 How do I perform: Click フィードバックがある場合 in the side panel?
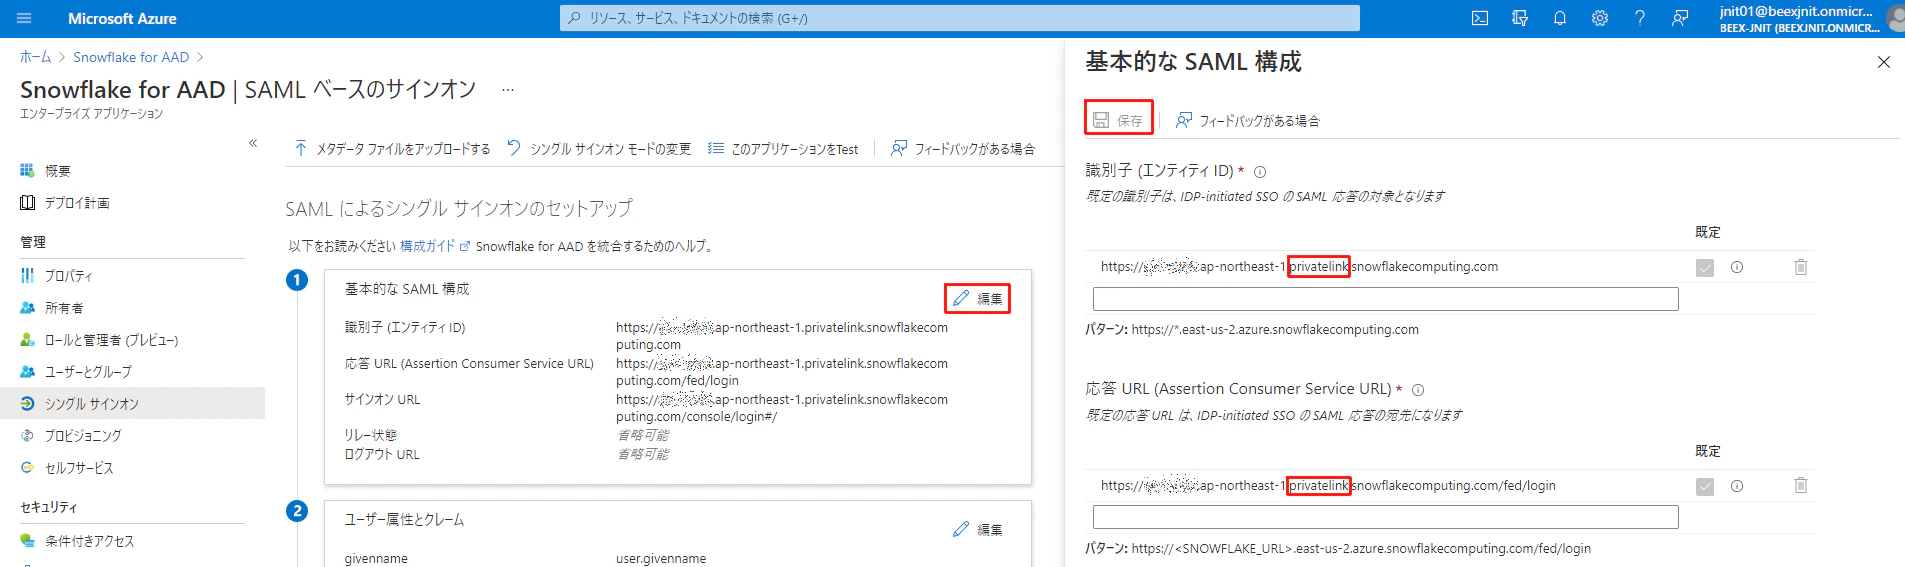click(1247, 121)
